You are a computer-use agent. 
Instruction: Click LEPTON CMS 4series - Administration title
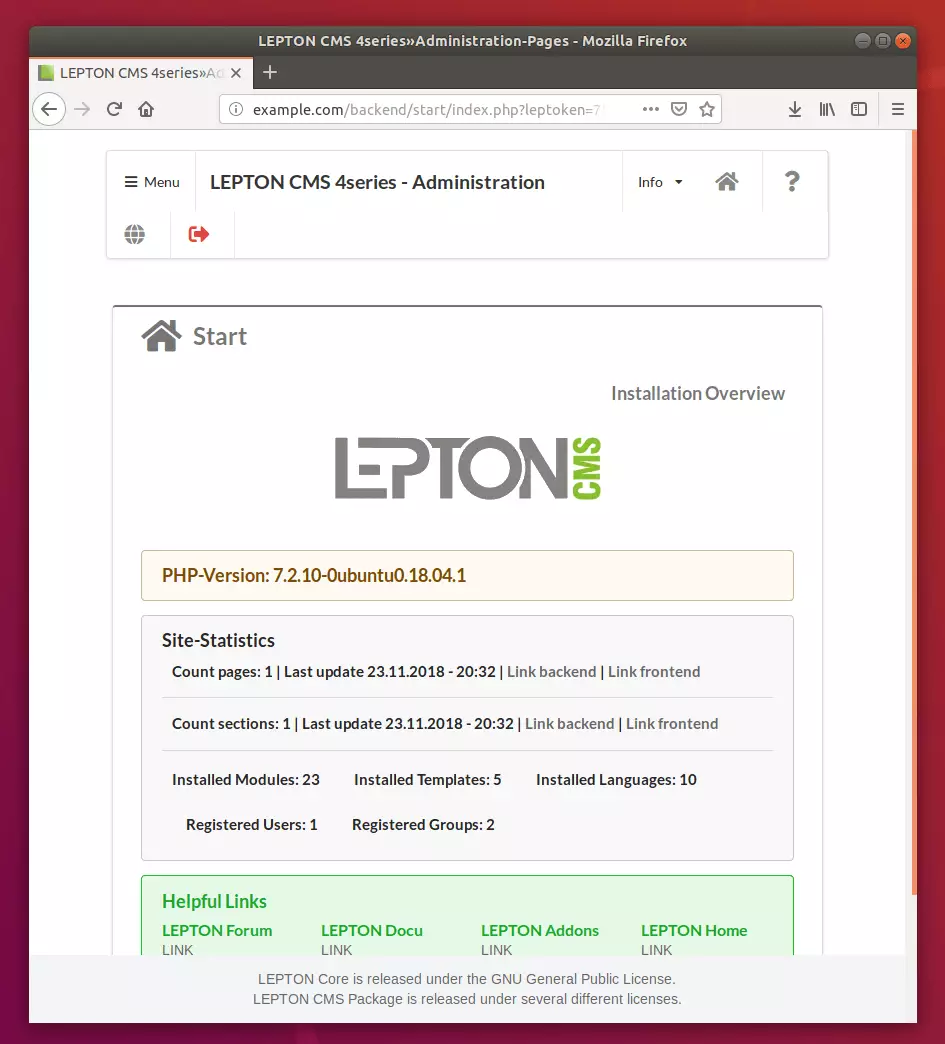378,182
